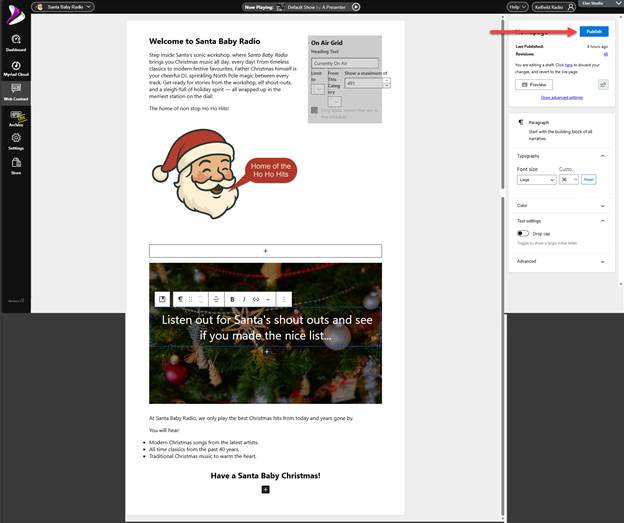624x523 pixels.
Task: Increase the Show a maximum of stepper
Action: click(x=386, y=80)
